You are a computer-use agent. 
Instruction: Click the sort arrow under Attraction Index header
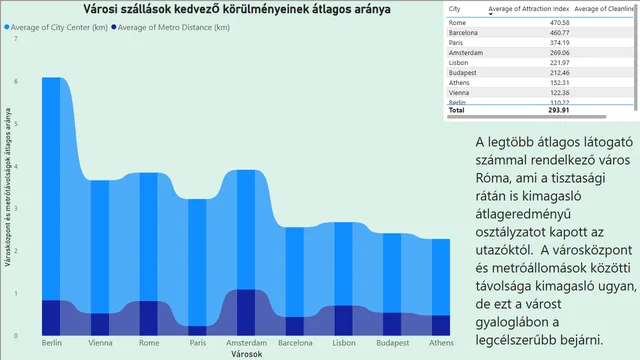pyautogui.click(x=491, y=14)
